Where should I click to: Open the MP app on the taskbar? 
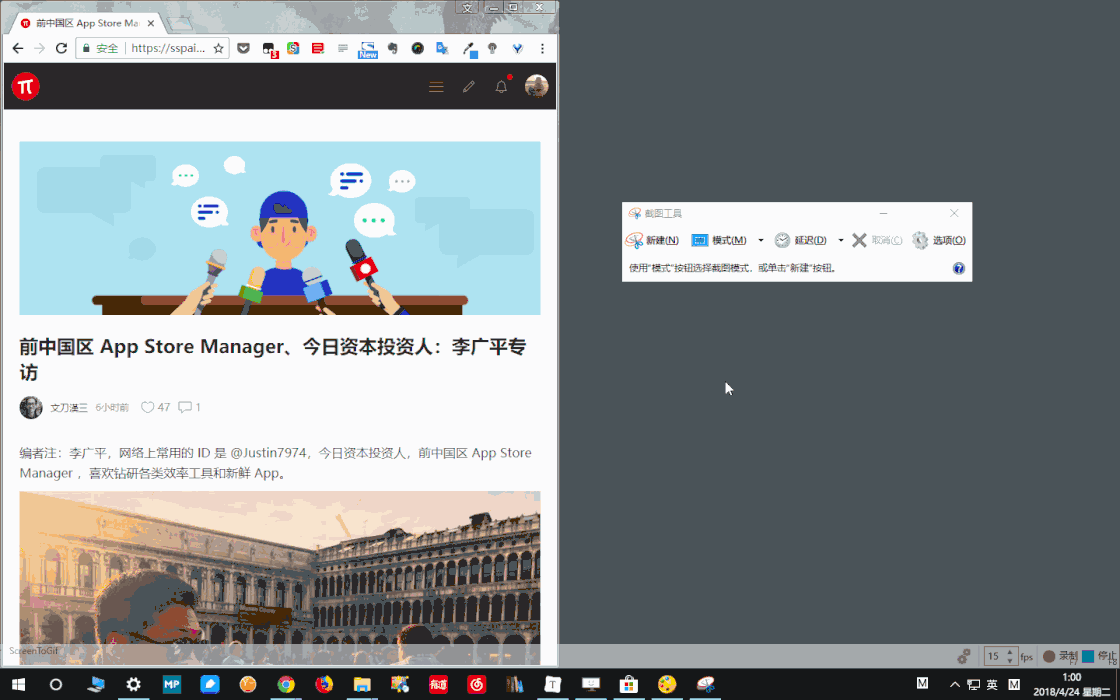point(171,684)
